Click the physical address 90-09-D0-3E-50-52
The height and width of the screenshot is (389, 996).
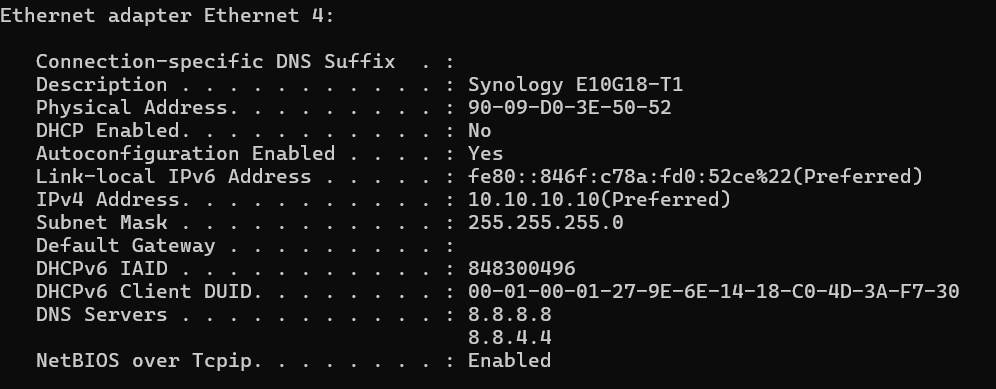click(570, 107)
